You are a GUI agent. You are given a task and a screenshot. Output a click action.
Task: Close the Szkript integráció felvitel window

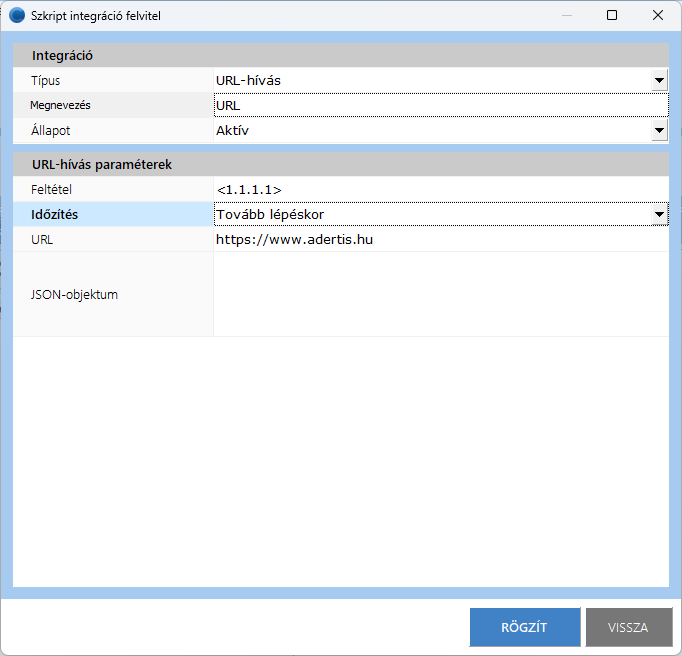(658, 15)
